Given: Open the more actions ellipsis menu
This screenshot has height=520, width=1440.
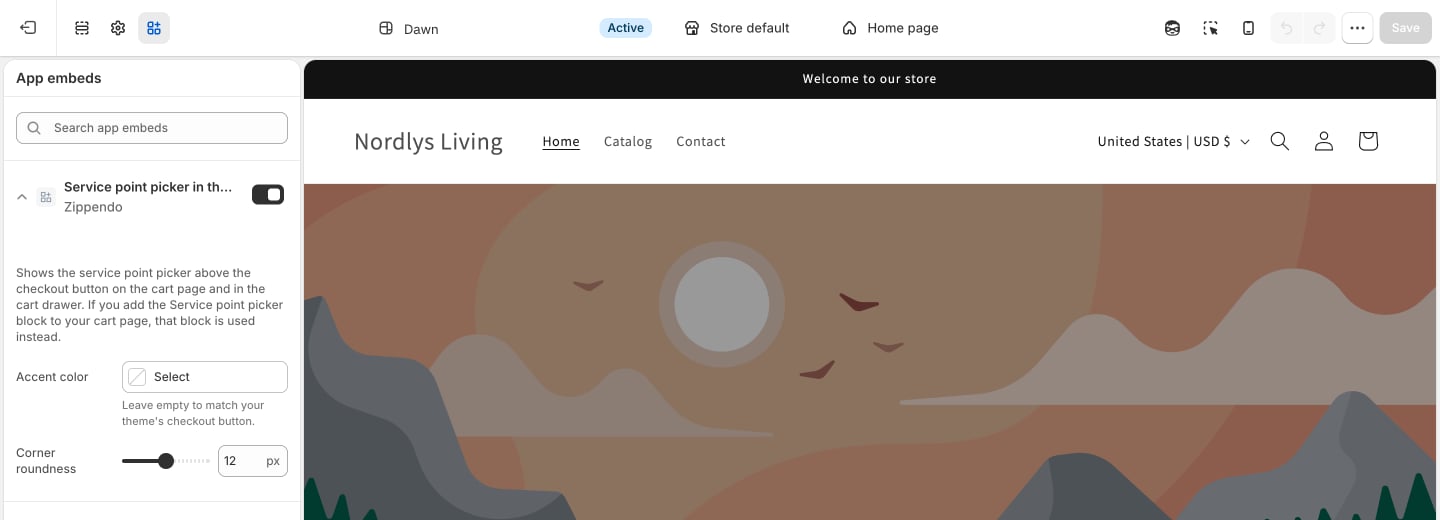Looking at the screenshot, I should 1357,28.
